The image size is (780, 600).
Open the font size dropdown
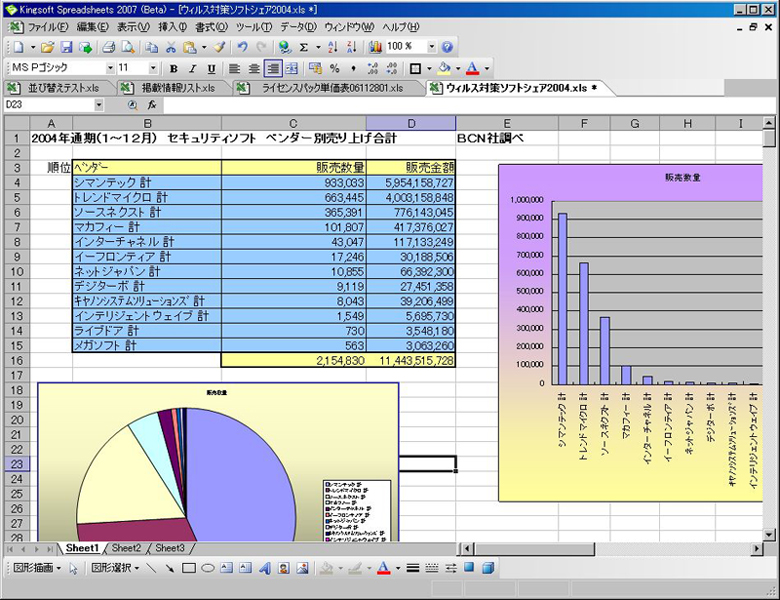pos(153,68)
